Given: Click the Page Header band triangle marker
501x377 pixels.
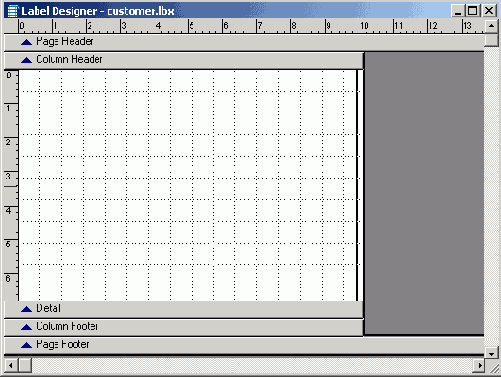Looking at the screenshot, I should [26, 42].
